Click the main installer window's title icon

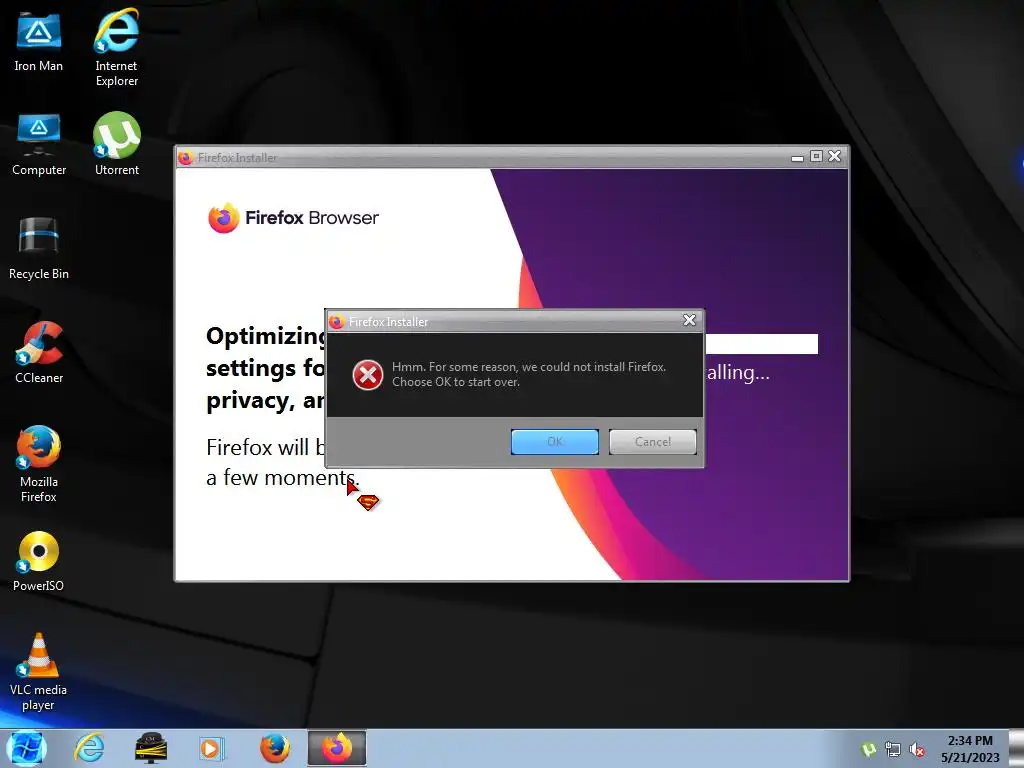coord(186,157)
